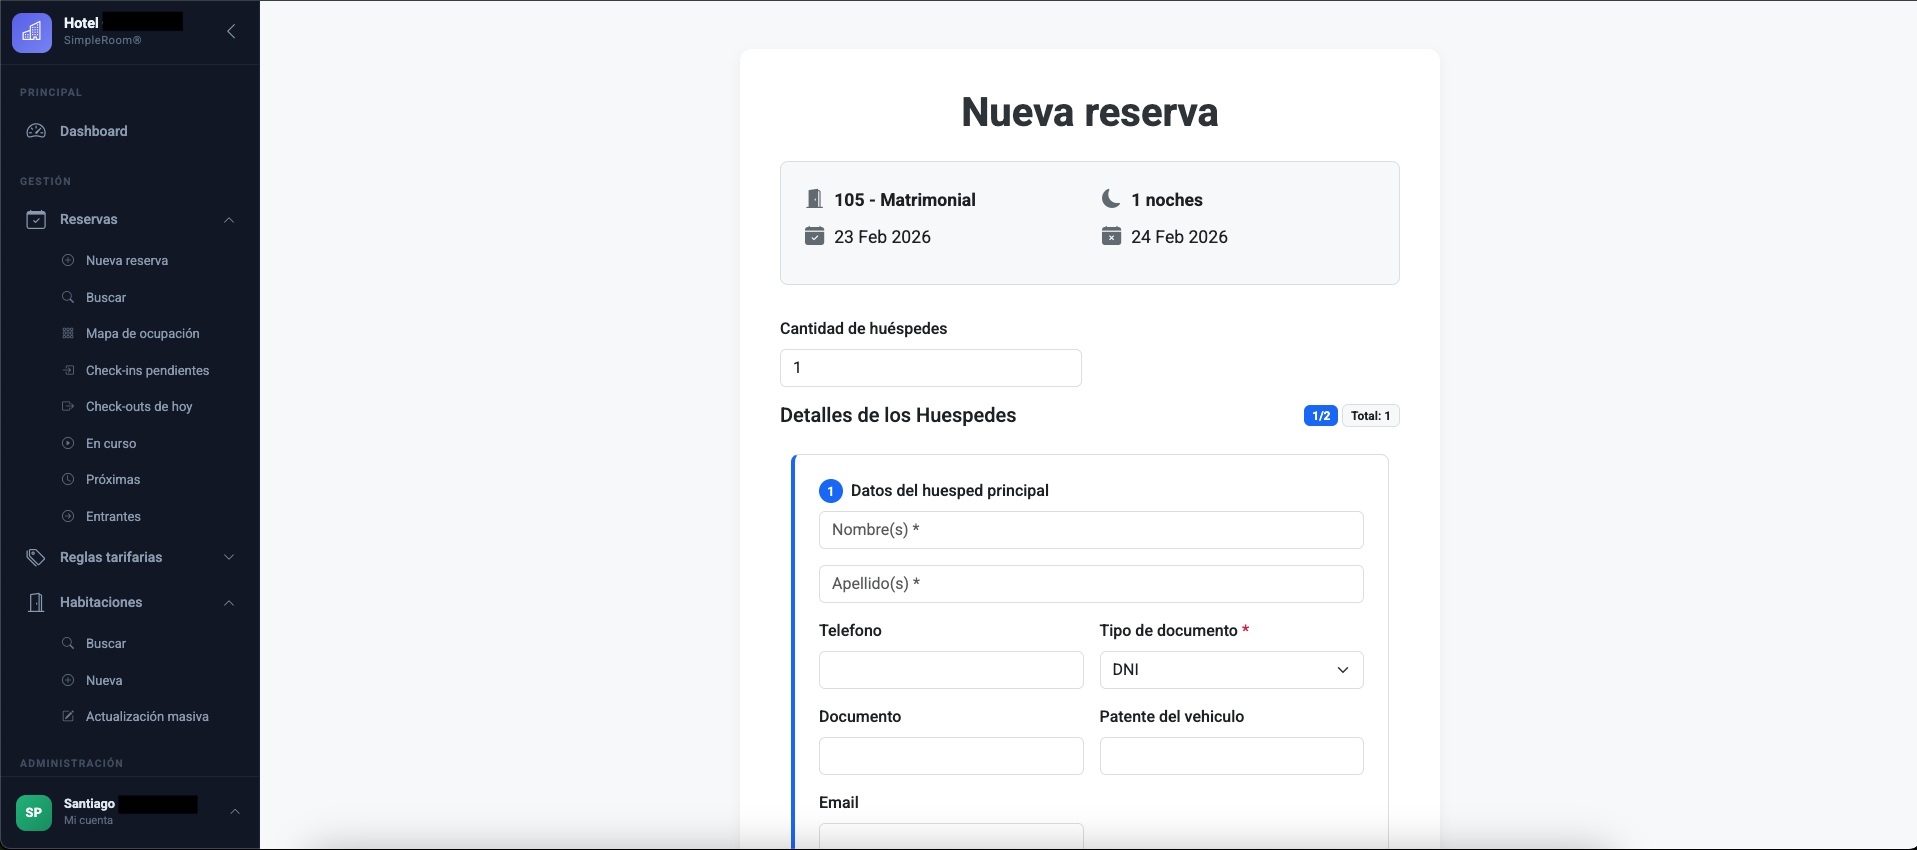This screenshot has height=850, width=1917.
Task: Click the Dashboard gauge icon
Action: click(x=36, y=131)
